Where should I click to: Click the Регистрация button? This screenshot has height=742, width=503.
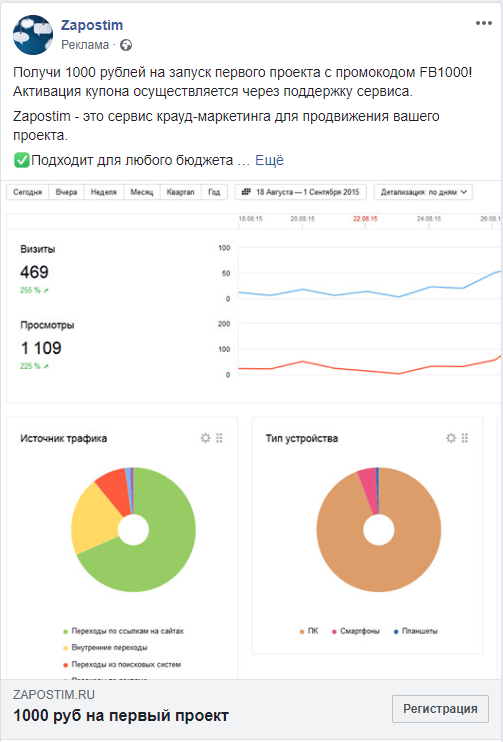440,708
